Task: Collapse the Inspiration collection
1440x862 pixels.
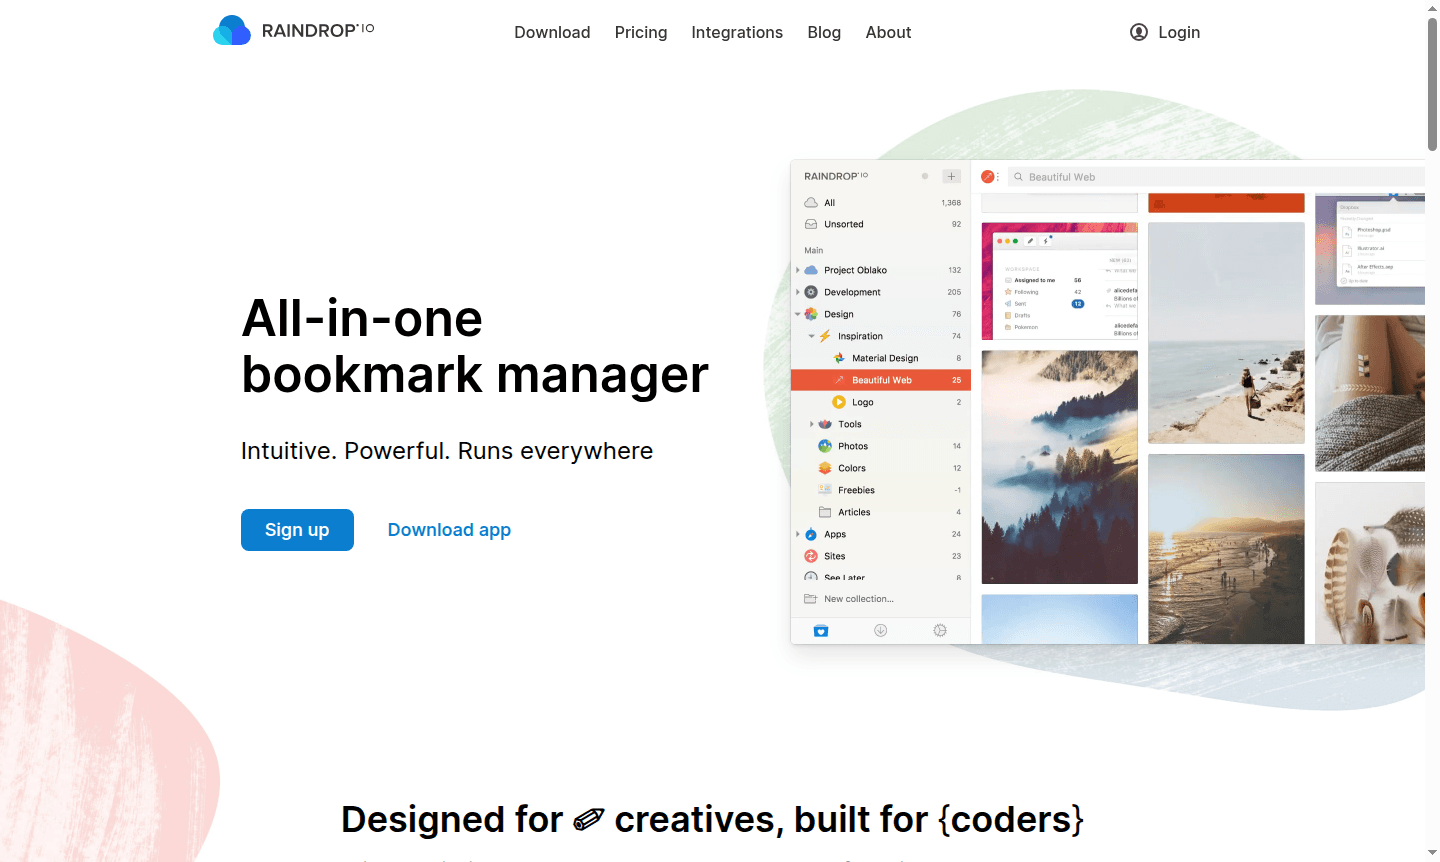Action: 811,336
